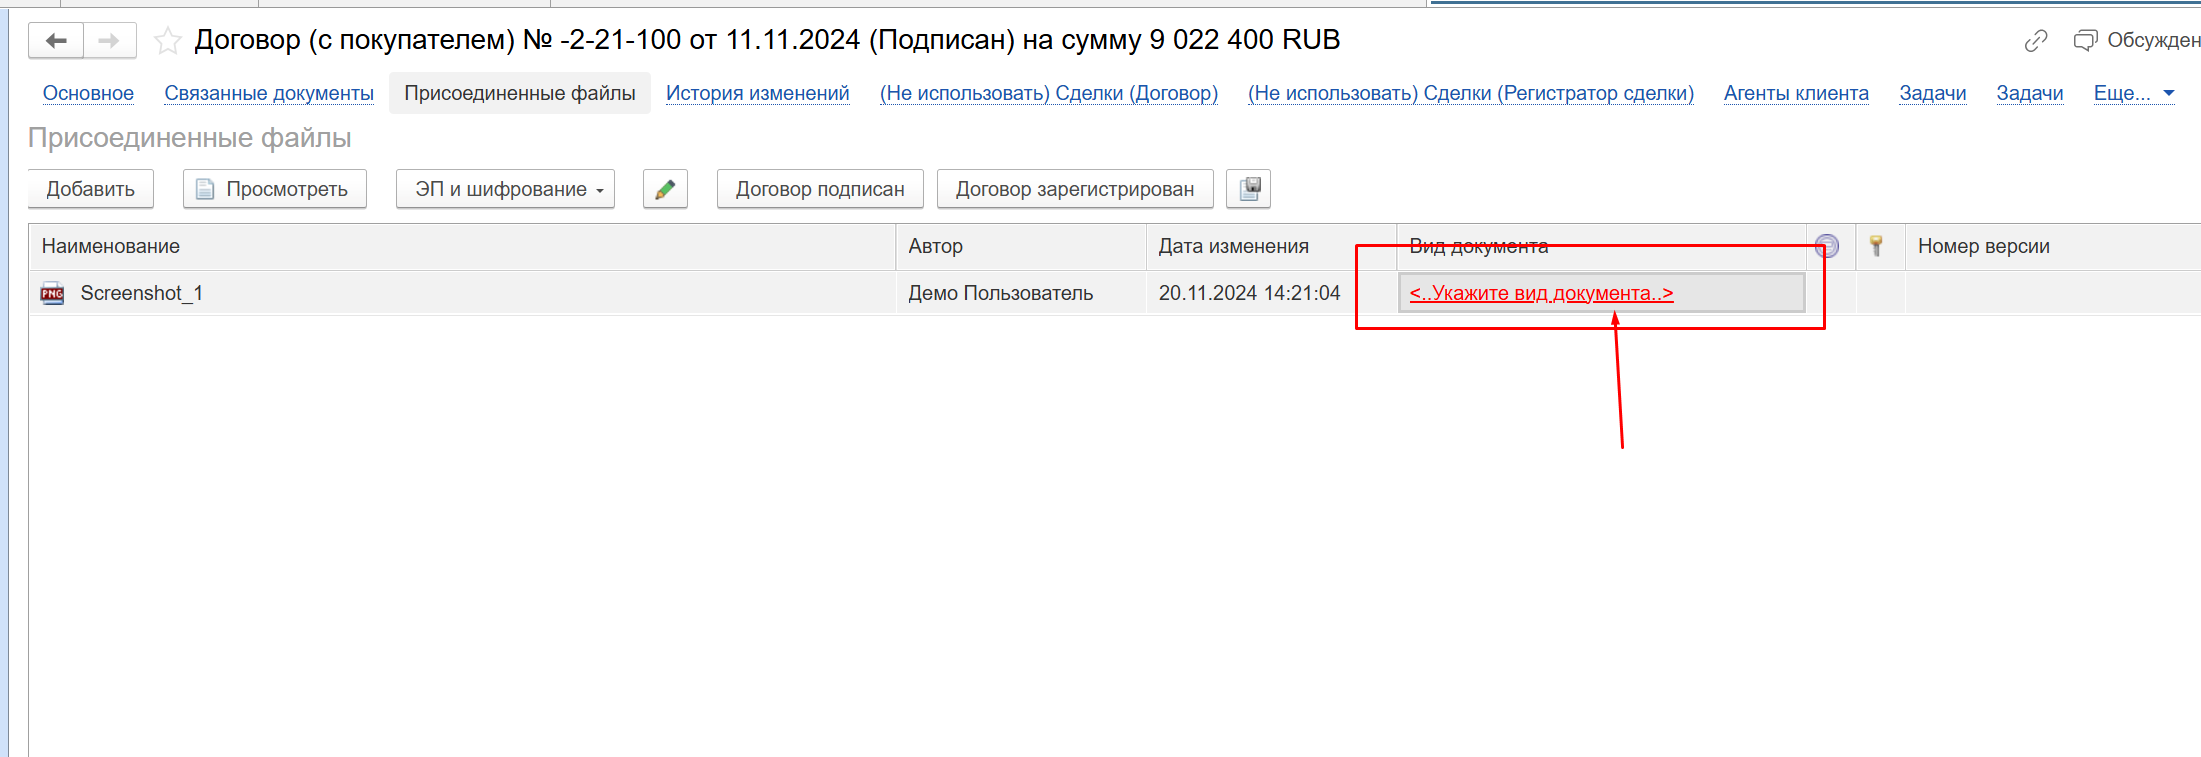The width and height of the screenshot is (2201, 757).
Task: Click the green pencil edit icon
Action: tap(665, 189)
